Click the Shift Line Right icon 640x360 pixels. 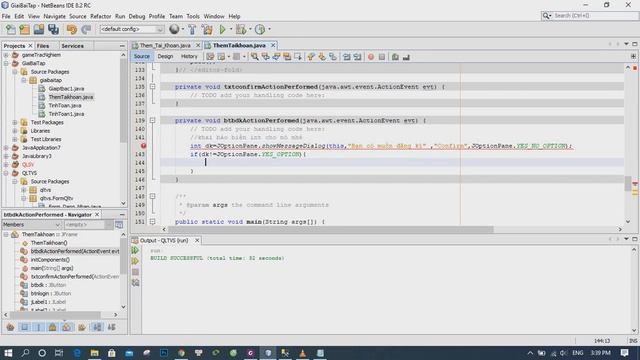(x=358, y=57)
